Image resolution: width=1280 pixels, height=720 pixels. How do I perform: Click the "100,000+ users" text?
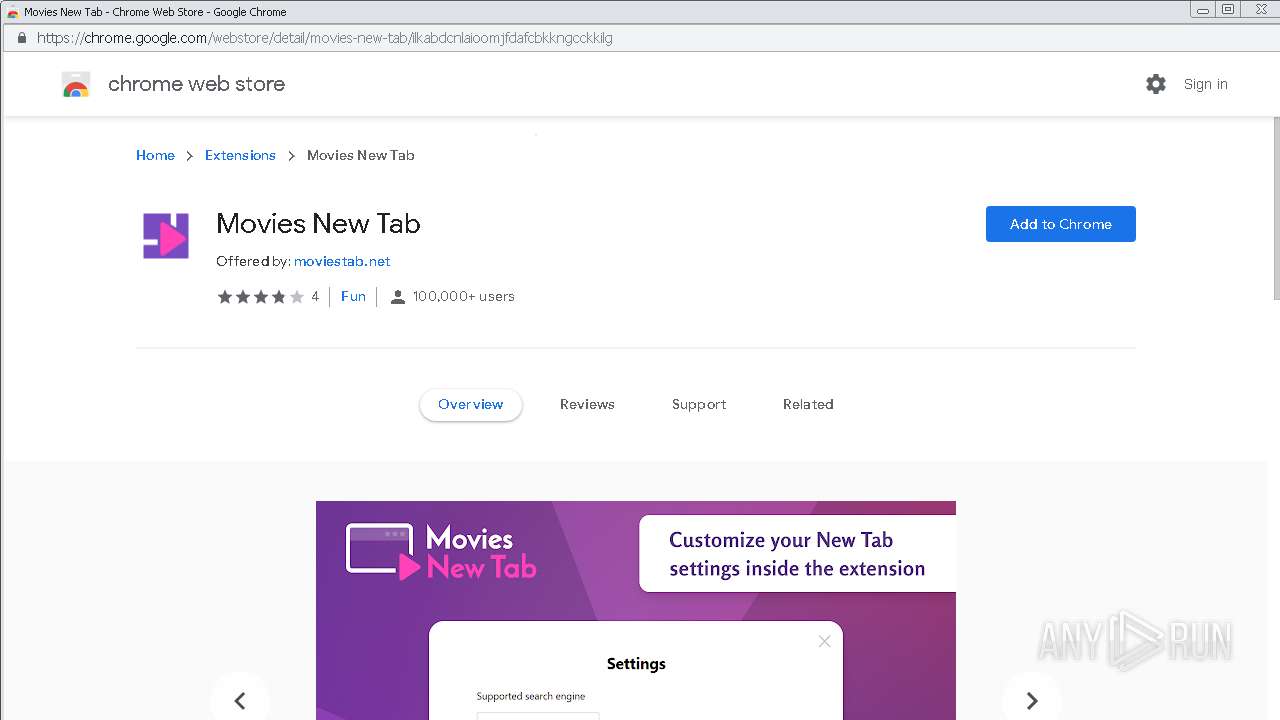coord(464,296)
